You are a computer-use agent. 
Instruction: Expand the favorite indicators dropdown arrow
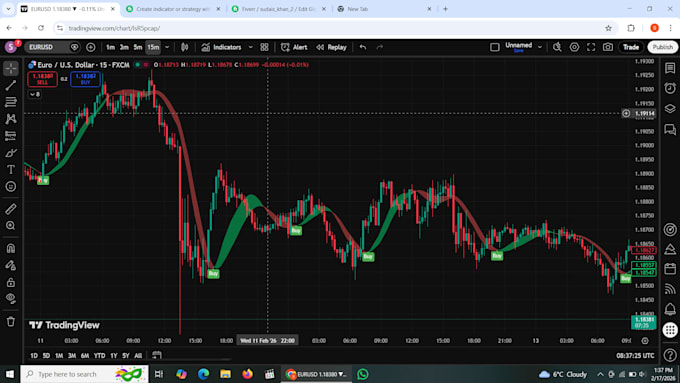click(x=251, y=47)
